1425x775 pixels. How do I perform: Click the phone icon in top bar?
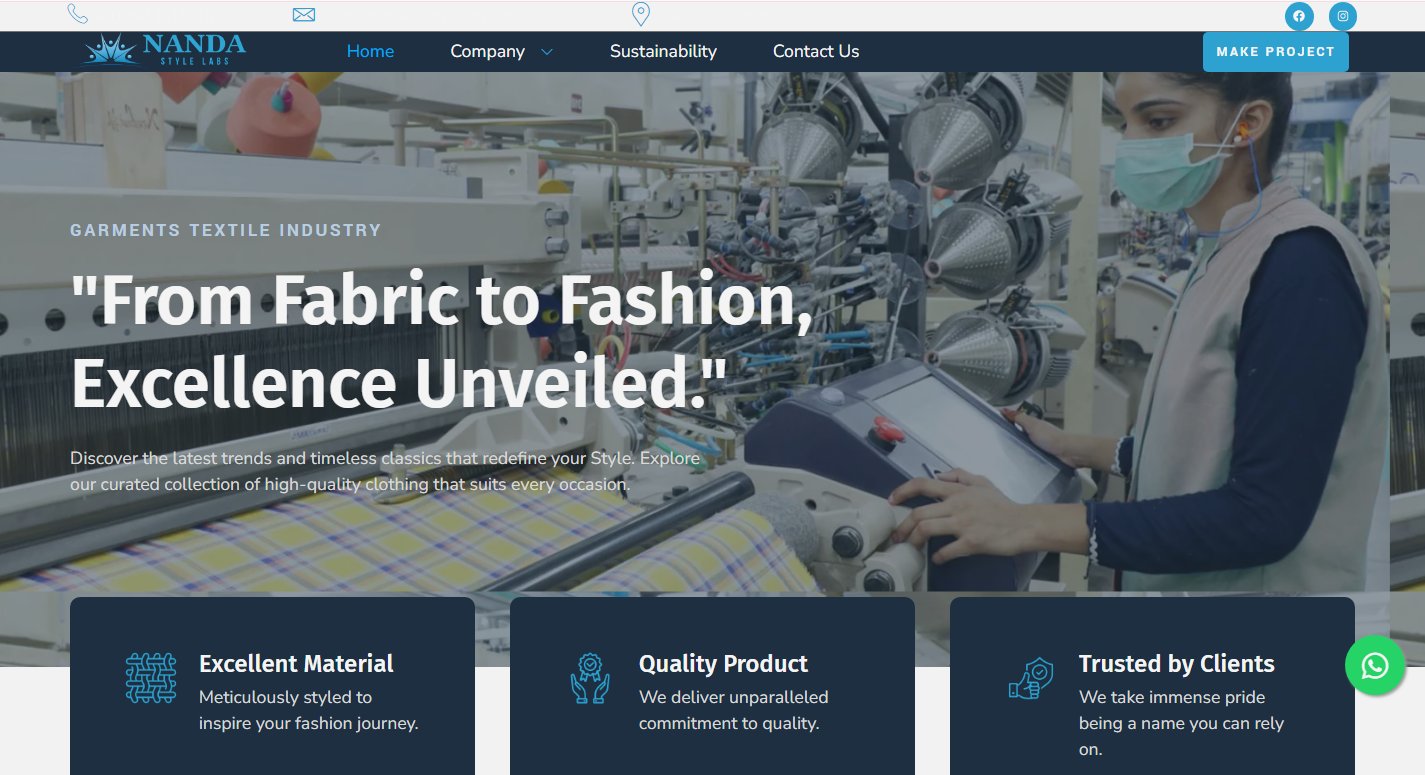[x=77, y=14]
